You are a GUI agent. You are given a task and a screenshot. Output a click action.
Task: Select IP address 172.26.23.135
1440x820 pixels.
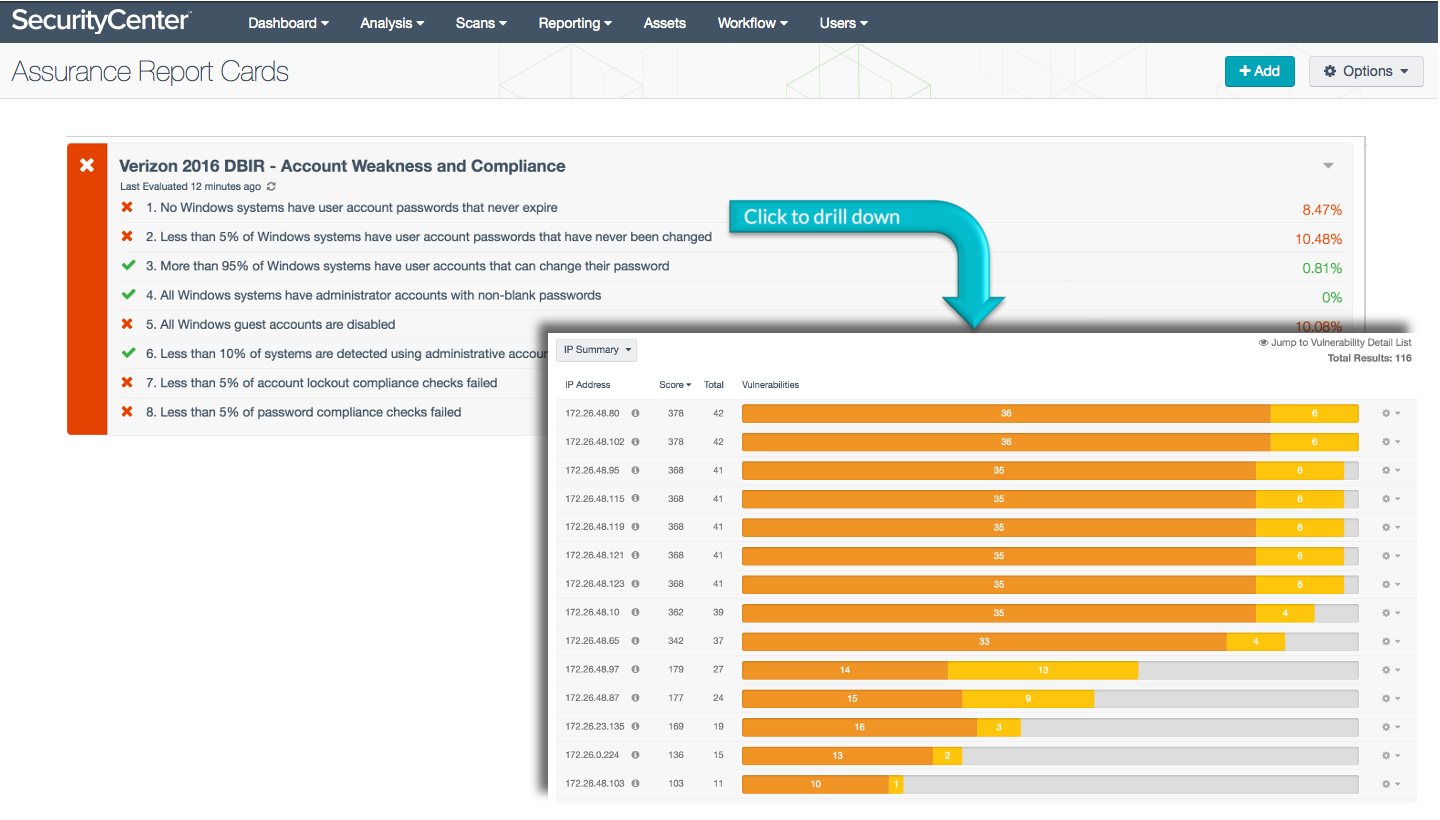click(595, 726)
